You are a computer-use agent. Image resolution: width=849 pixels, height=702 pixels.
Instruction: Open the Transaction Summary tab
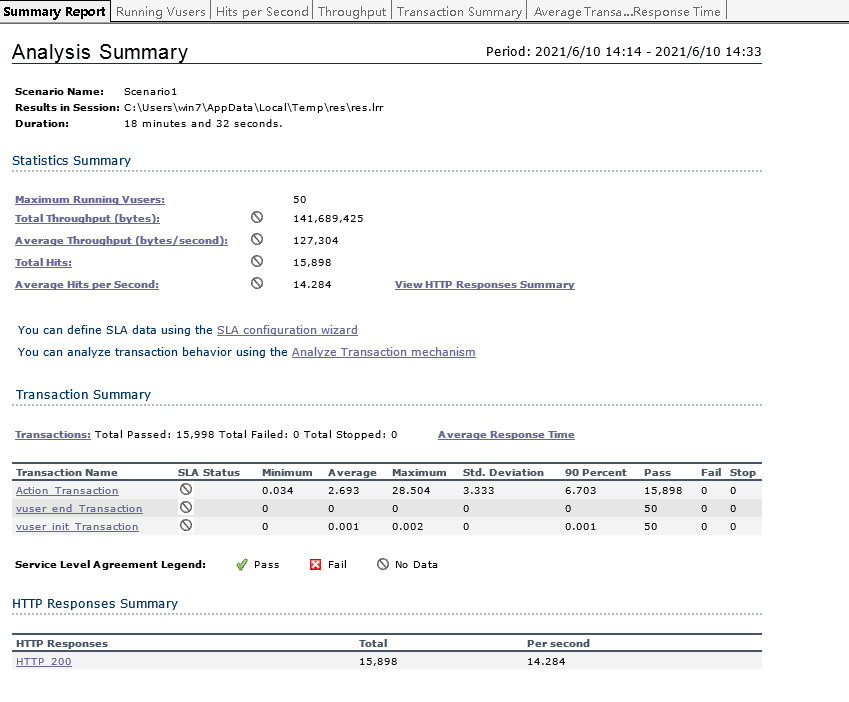459,11
